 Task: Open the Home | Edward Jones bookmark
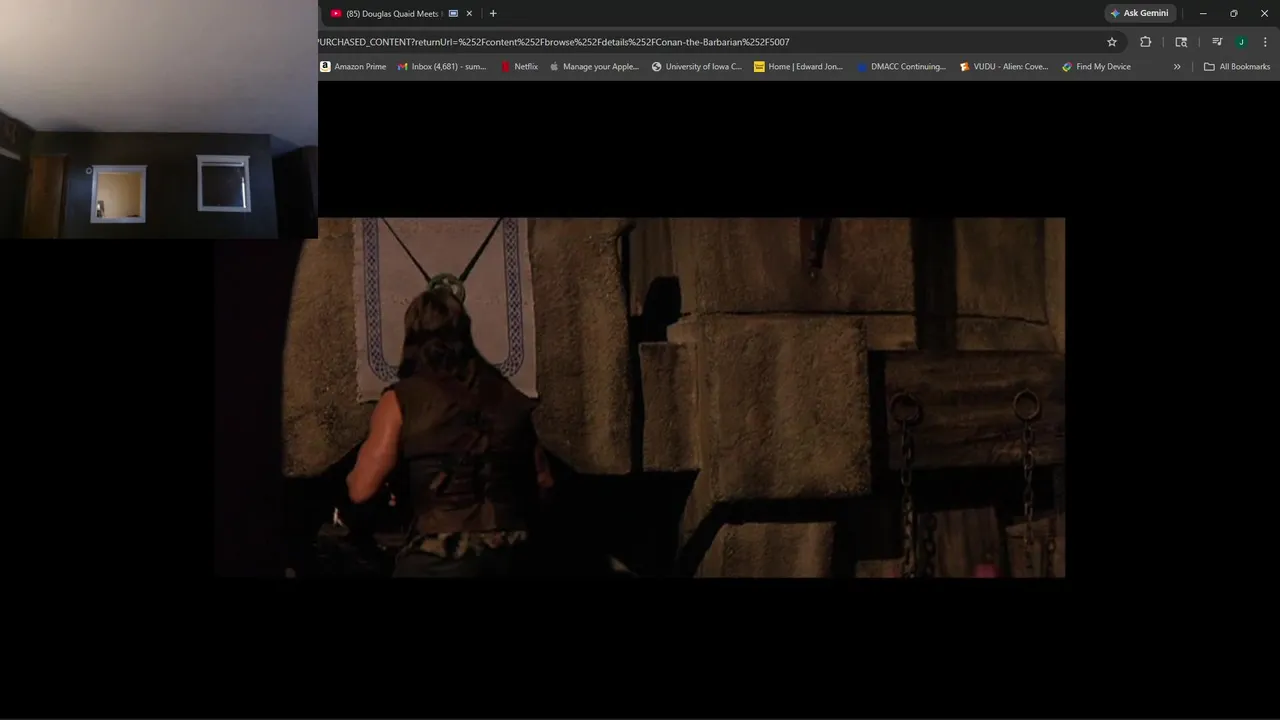click(x=799, y=67)
